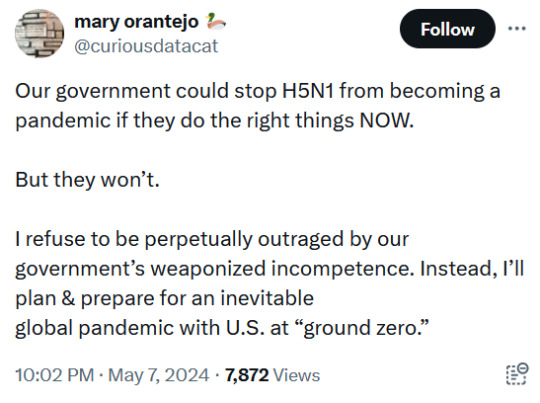Image resolution: width=540 pixels, height=403 pixels.
Task: Click the Follow button
Action: coord(447,29)
